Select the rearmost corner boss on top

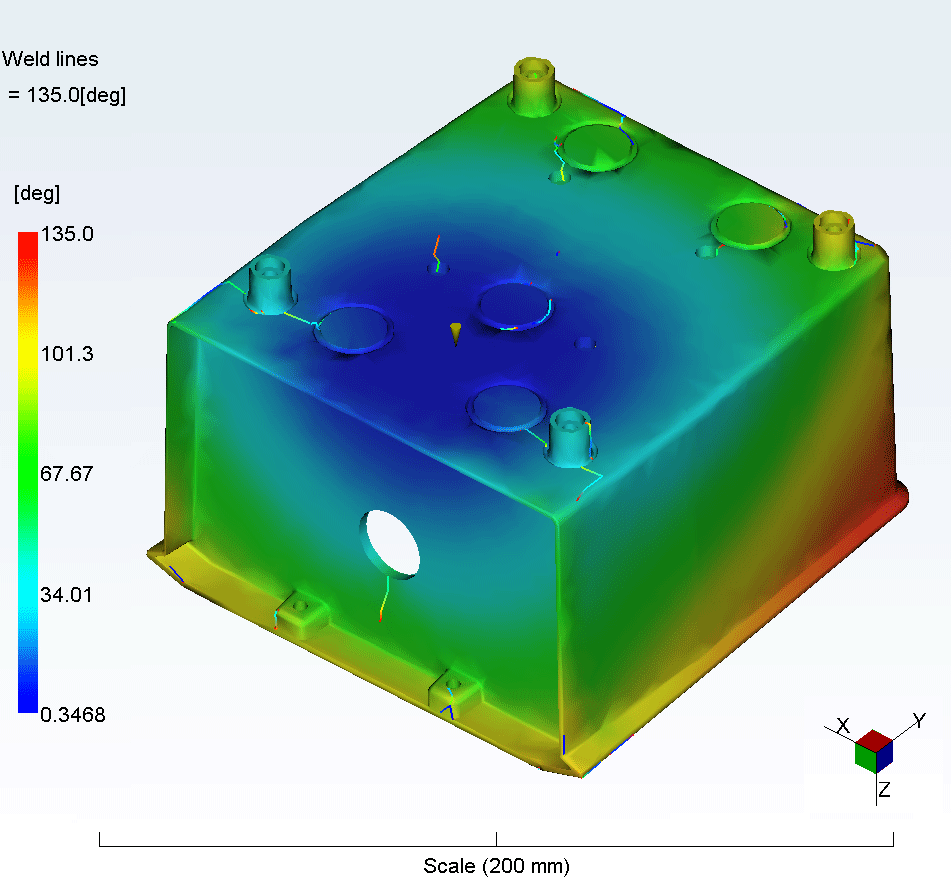click(x=534, y=84)
